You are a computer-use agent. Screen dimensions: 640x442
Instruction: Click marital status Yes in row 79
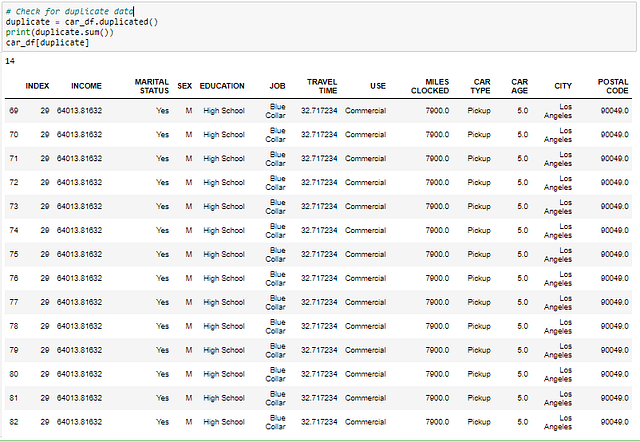[x=162, y=350]
